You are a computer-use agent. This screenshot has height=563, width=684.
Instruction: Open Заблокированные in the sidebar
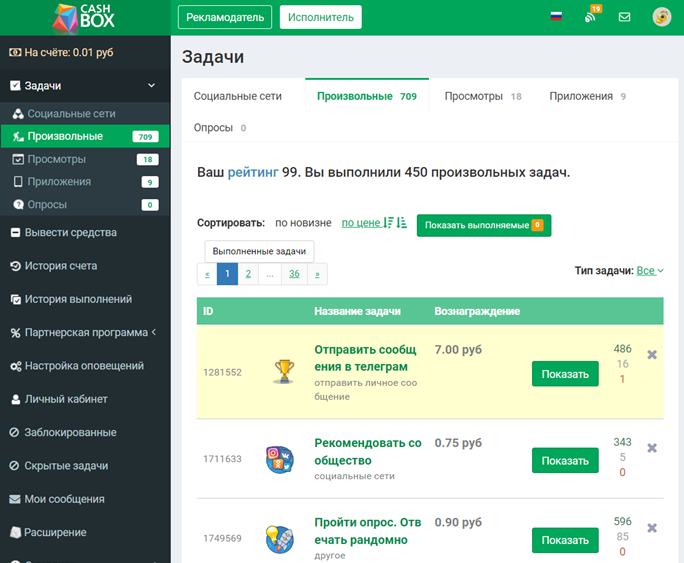85,433
